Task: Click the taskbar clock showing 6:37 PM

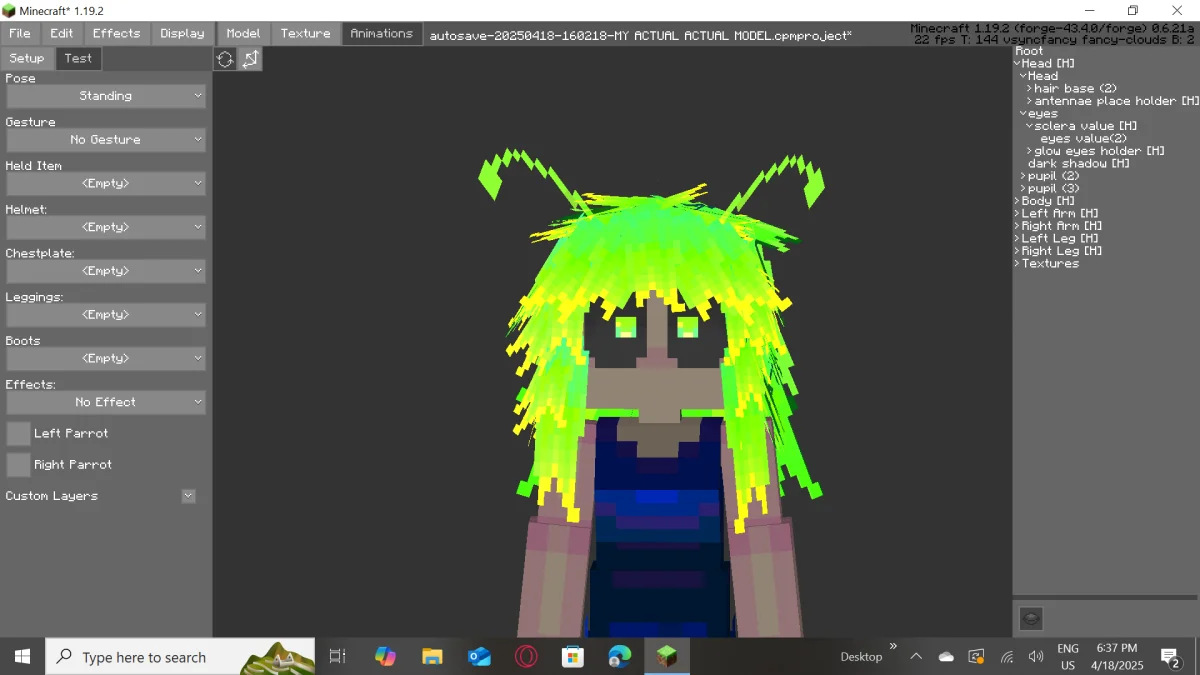Action: click(x=1117, y=657)
